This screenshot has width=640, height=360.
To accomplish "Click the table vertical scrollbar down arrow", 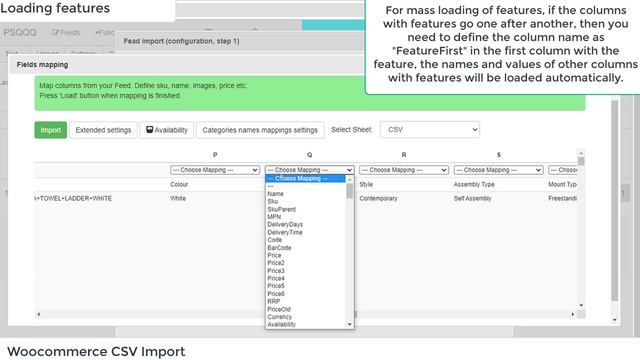I will 581,305.
